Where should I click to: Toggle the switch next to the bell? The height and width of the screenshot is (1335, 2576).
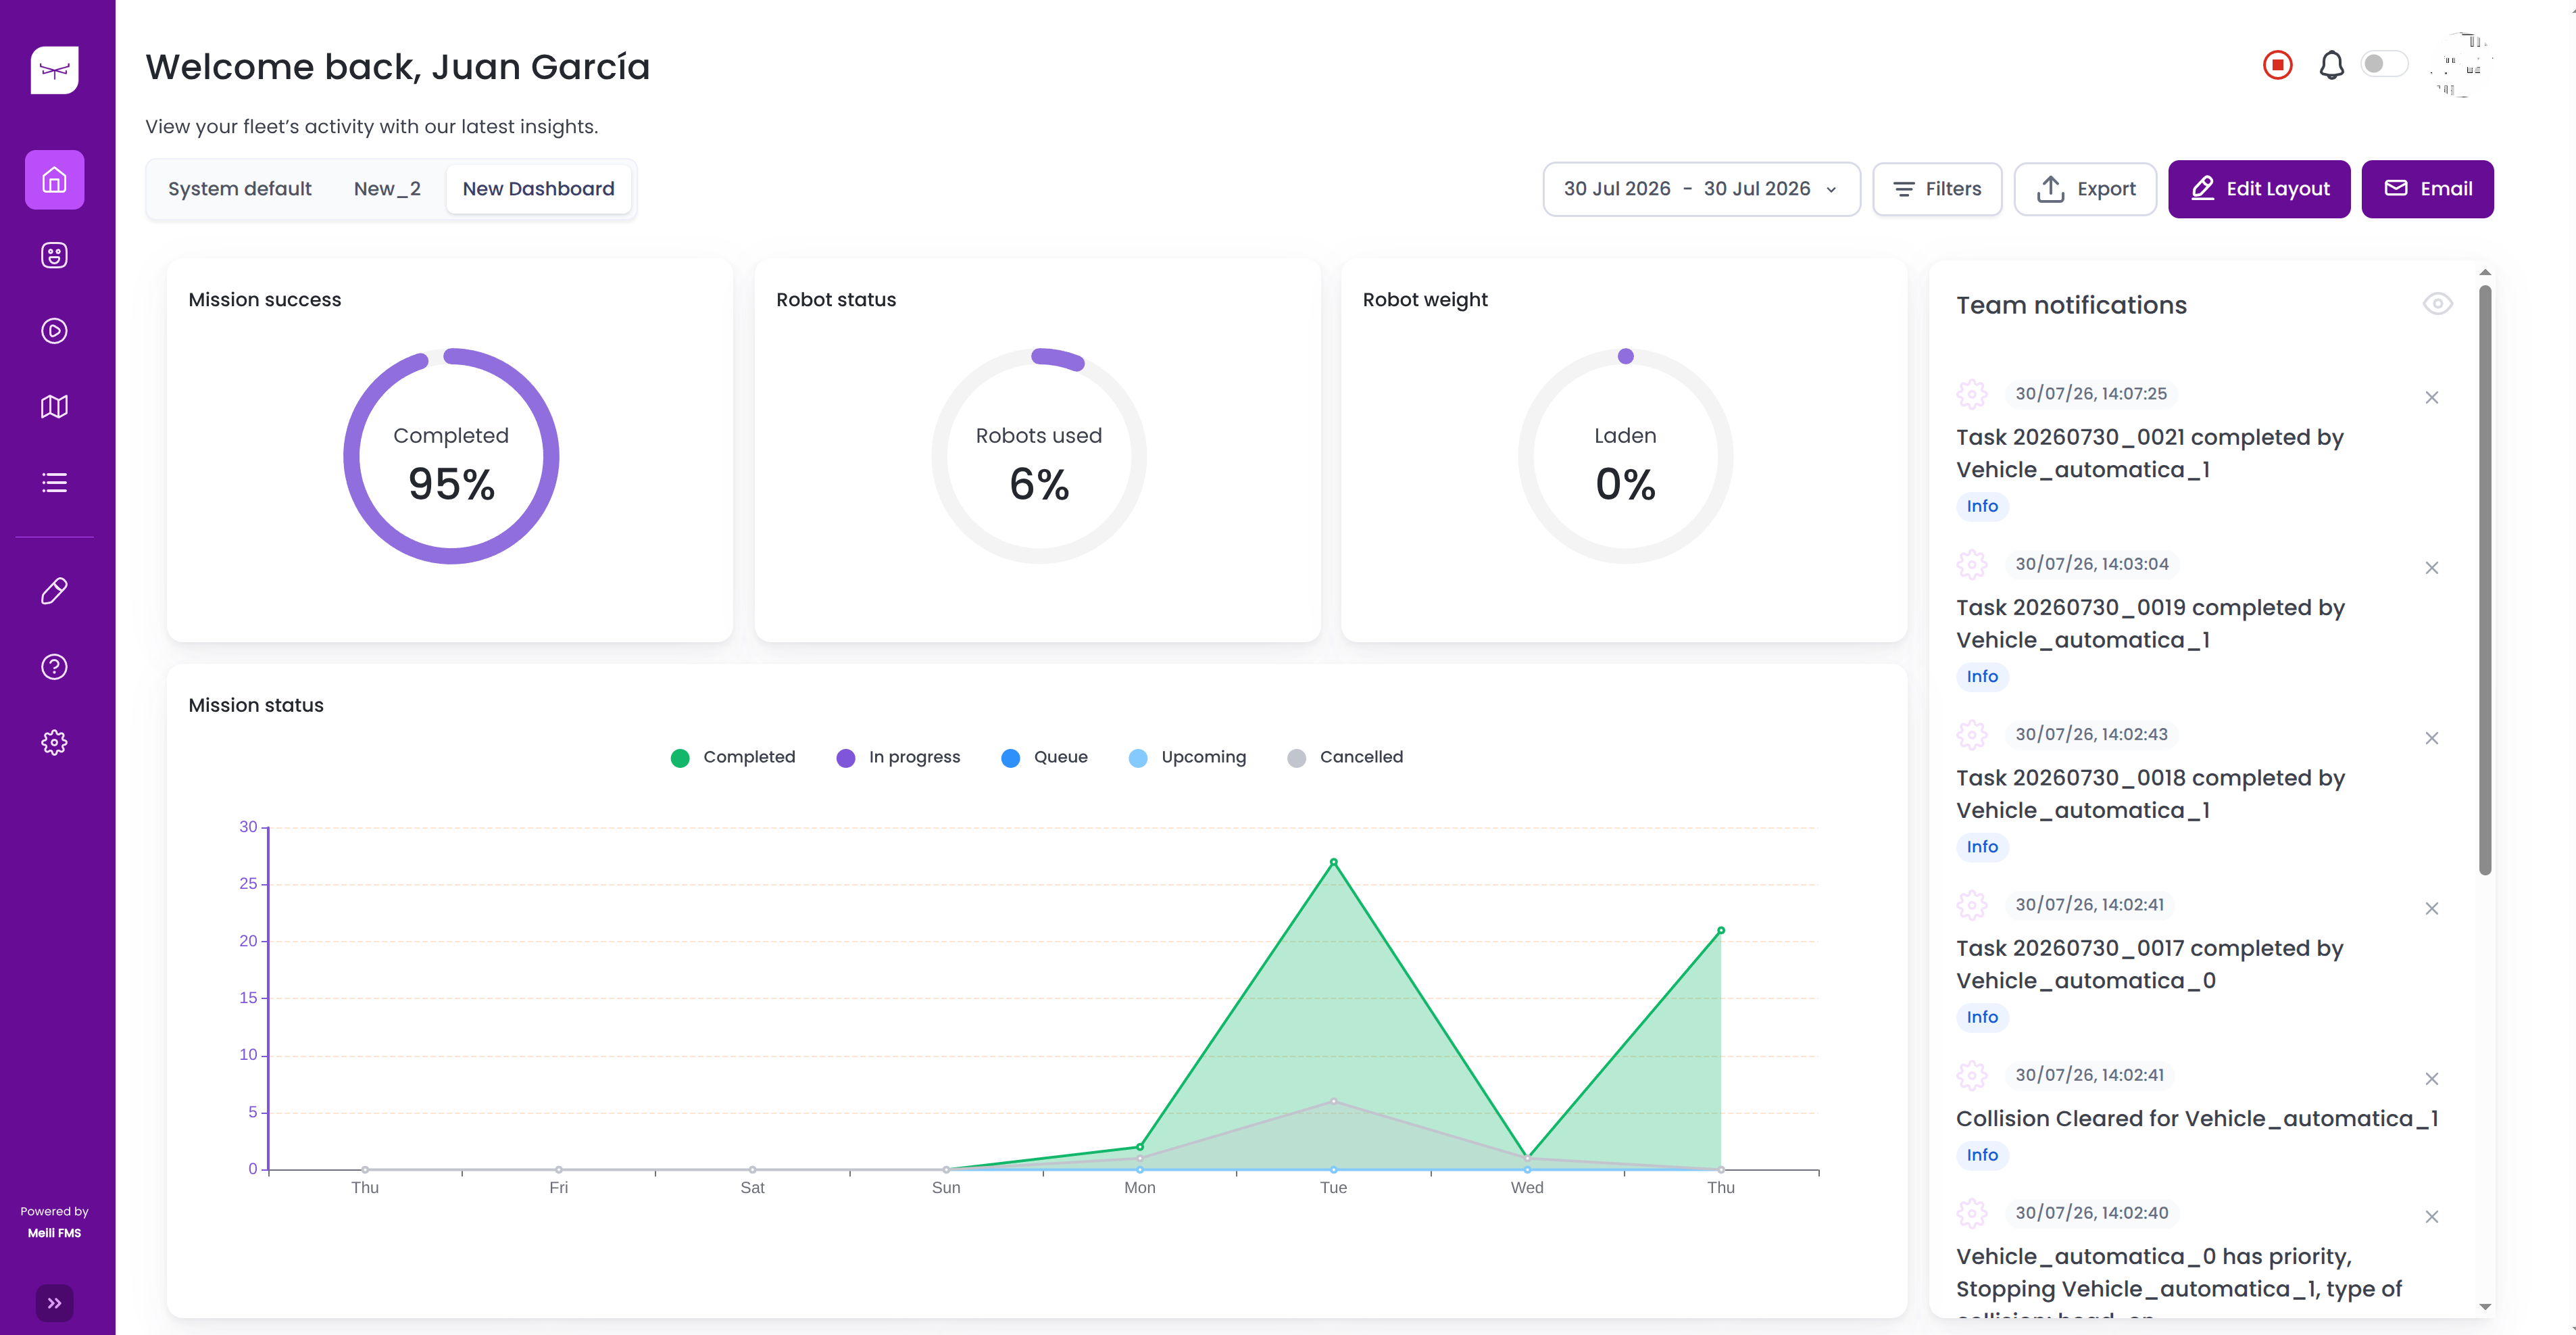(x=2383, y=64)
